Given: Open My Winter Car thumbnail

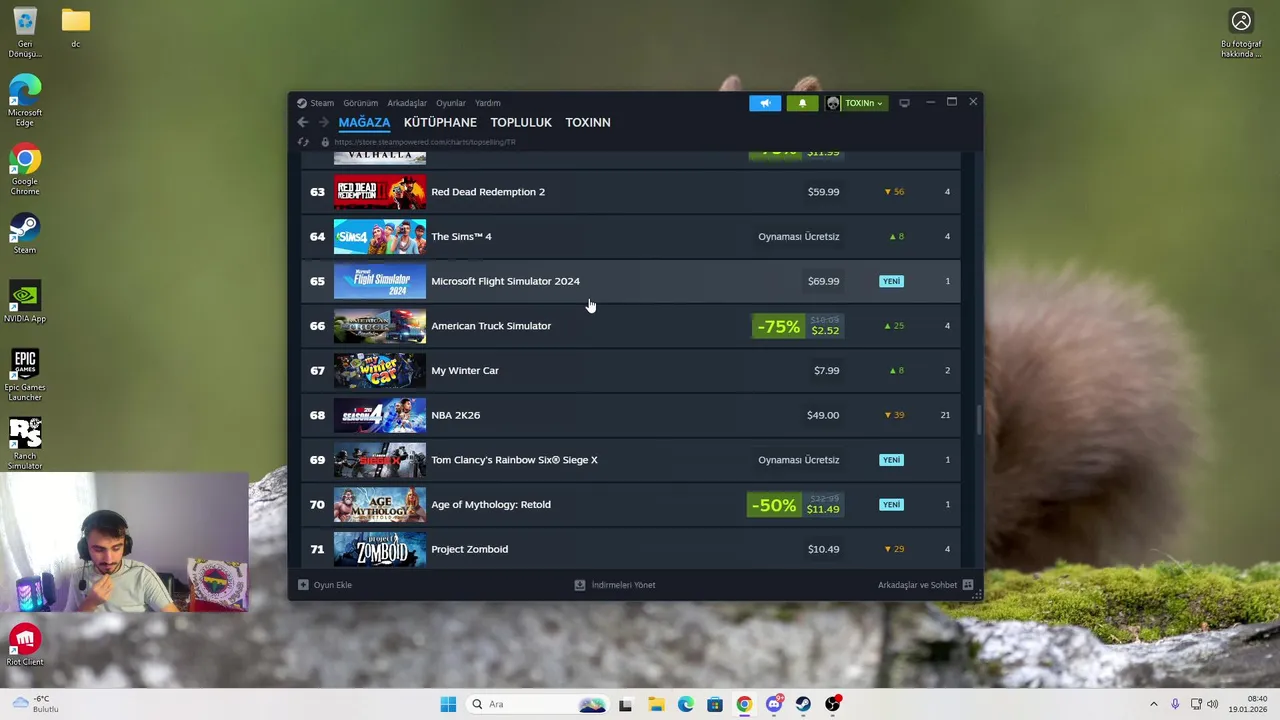Looking at the screenshot, I should pyautogui.click(x=380, y=371).
